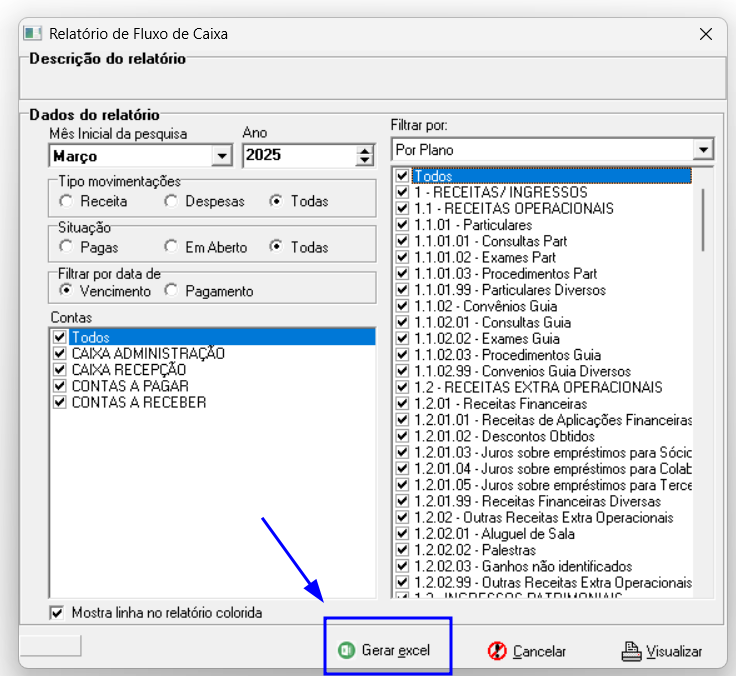Click the Gerar excel button
The image size is (736, 676).
[x=384, y=650]
